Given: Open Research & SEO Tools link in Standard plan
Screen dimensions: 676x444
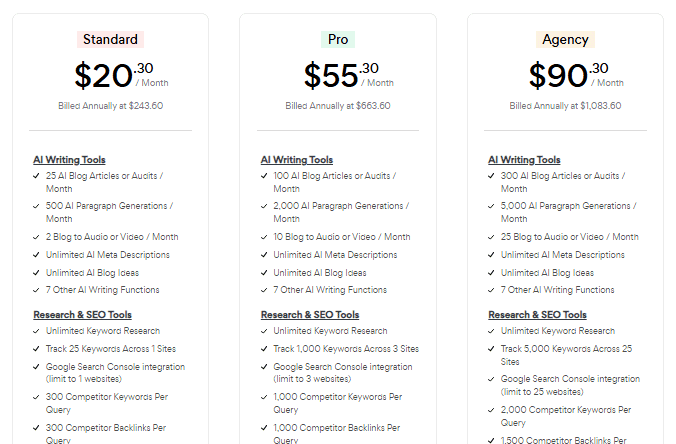Looking at the screenshot, I should [82, 315].
